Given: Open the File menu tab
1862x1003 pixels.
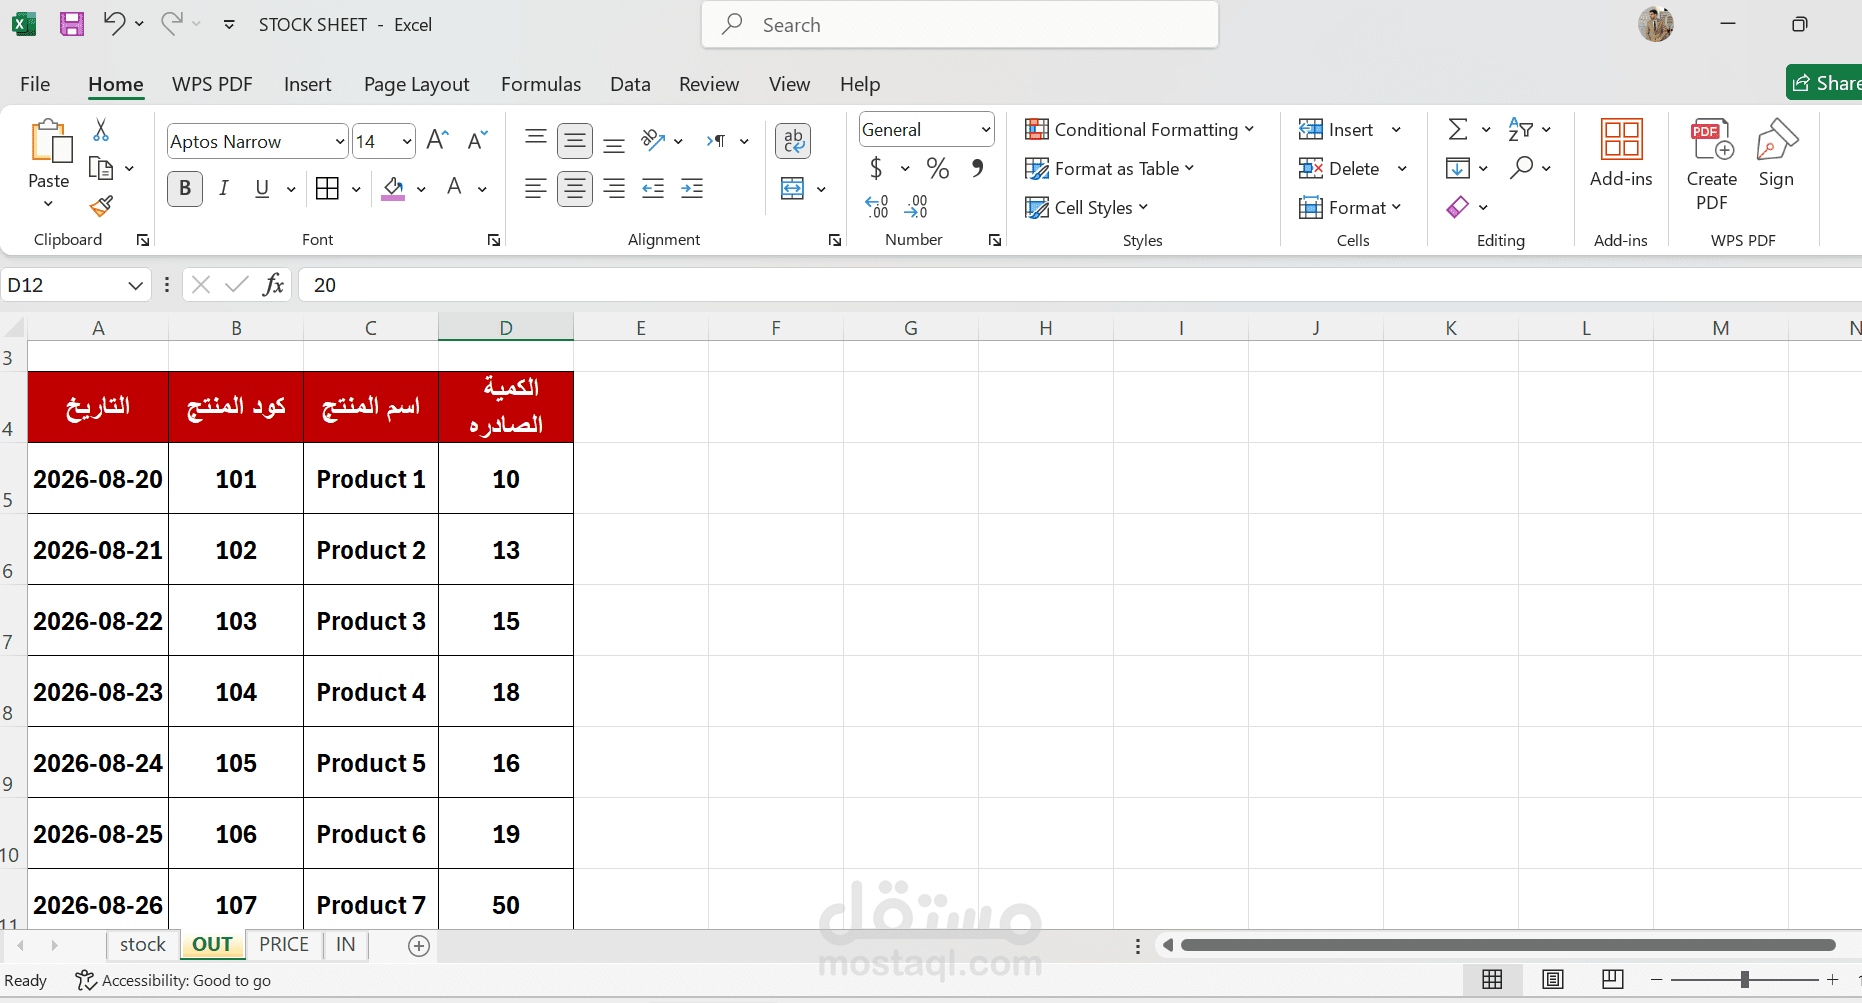Looking at the screenshot, I should click(x=35, y=84).
